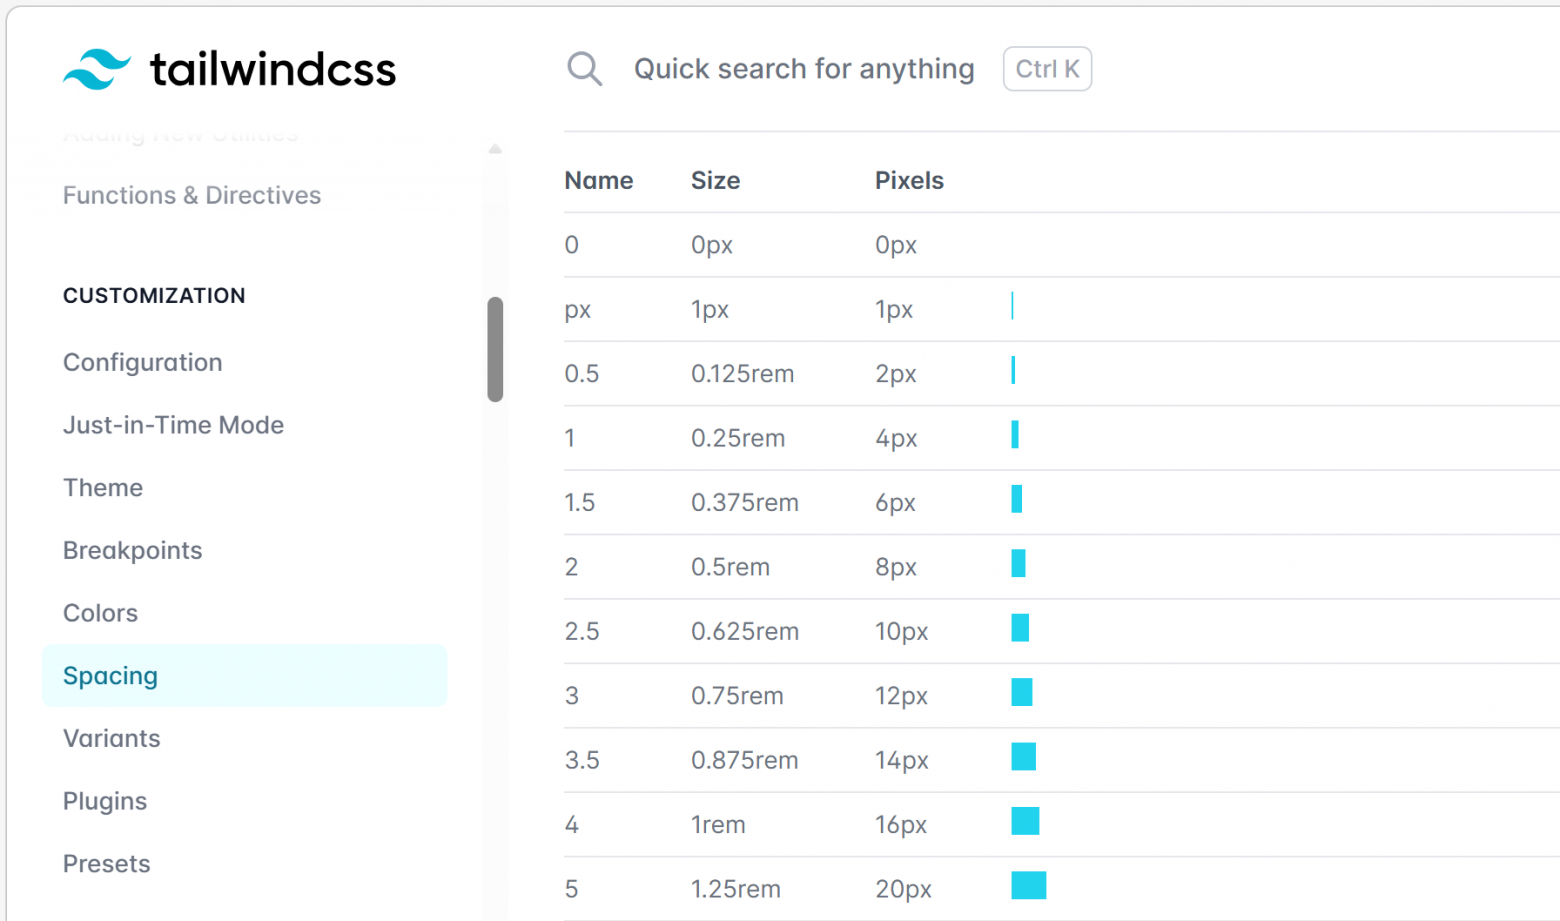Select the active Spacing sidebar item
The width and height of the screenshot is (1560, 921).
click(x=110, y=676)
